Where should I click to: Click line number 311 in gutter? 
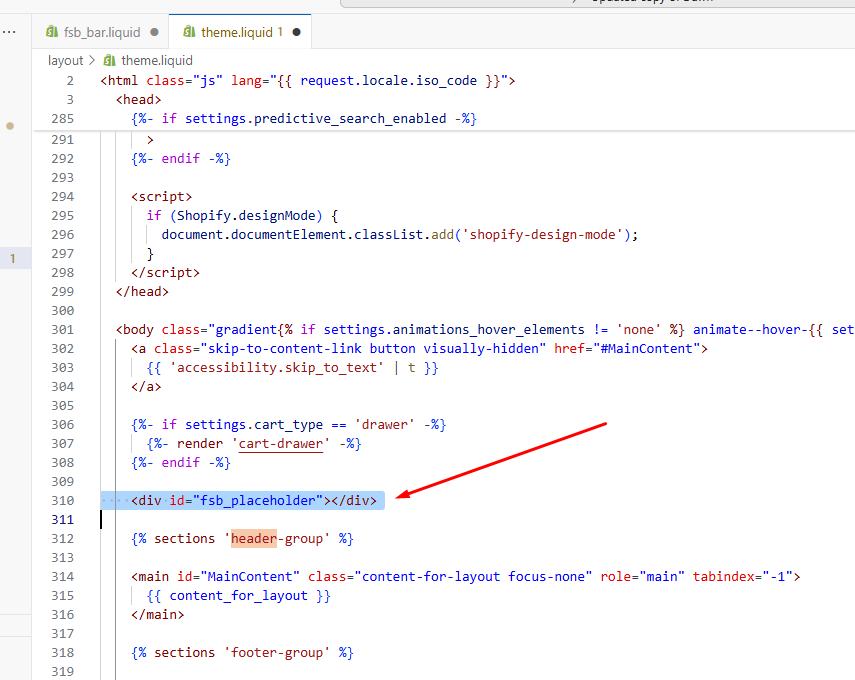[63, 520]
